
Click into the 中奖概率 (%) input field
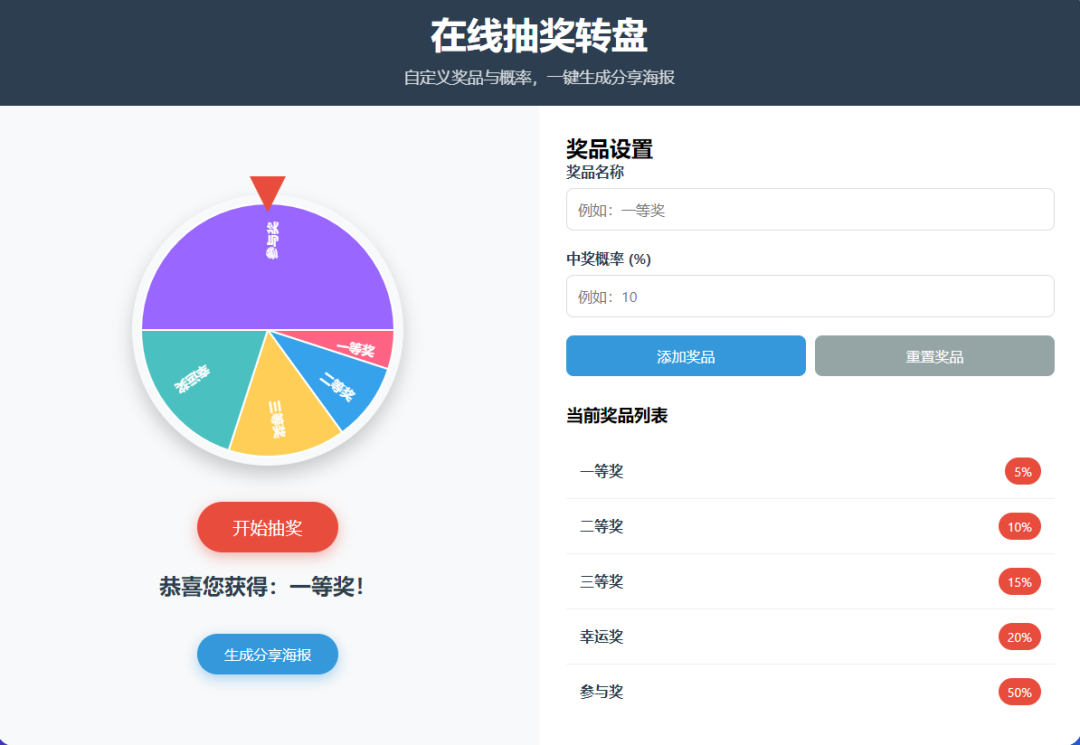(810, 297)
